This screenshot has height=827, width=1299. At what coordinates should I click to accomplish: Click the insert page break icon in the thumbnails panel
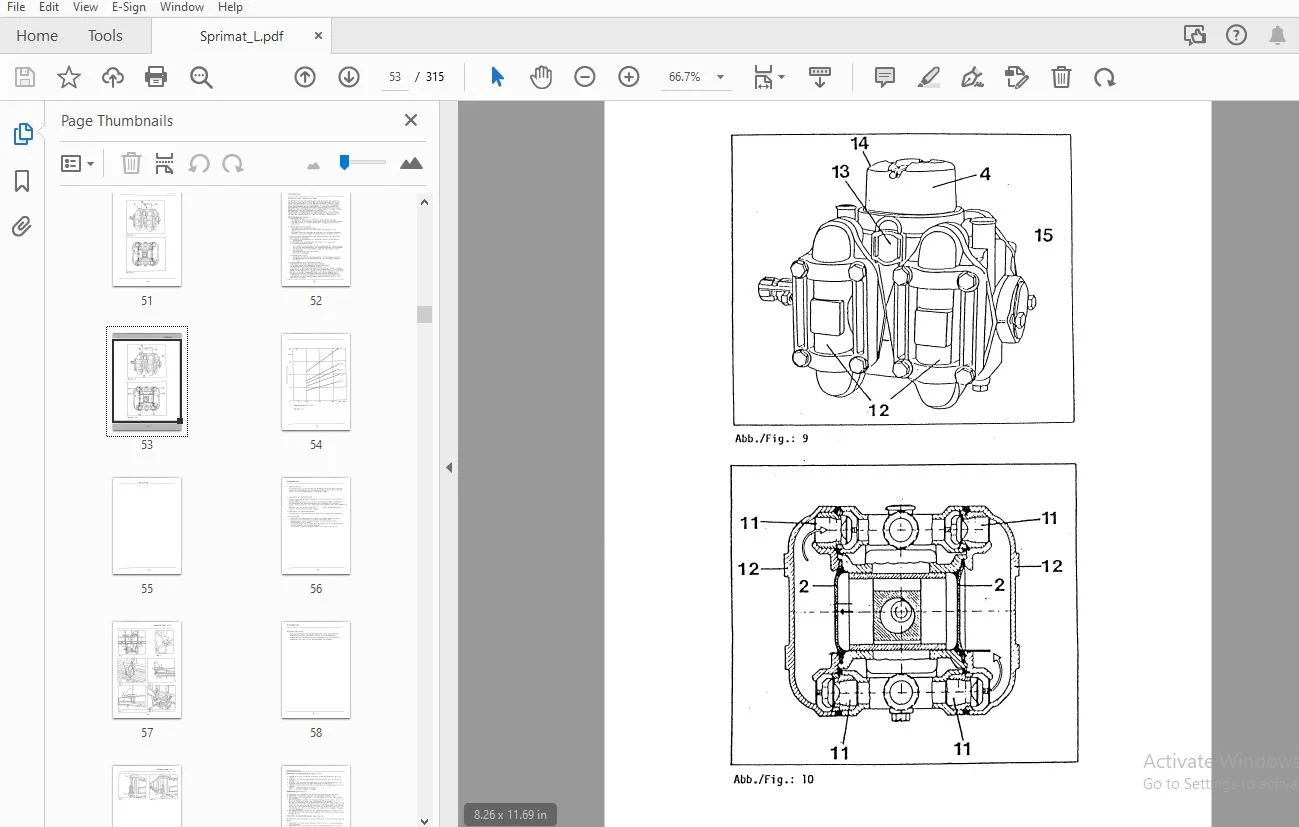coord(165,163)
